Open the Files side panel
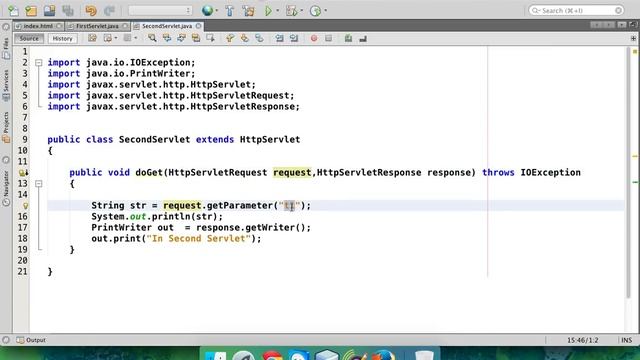The image size is (640, 360). point(6,48)
